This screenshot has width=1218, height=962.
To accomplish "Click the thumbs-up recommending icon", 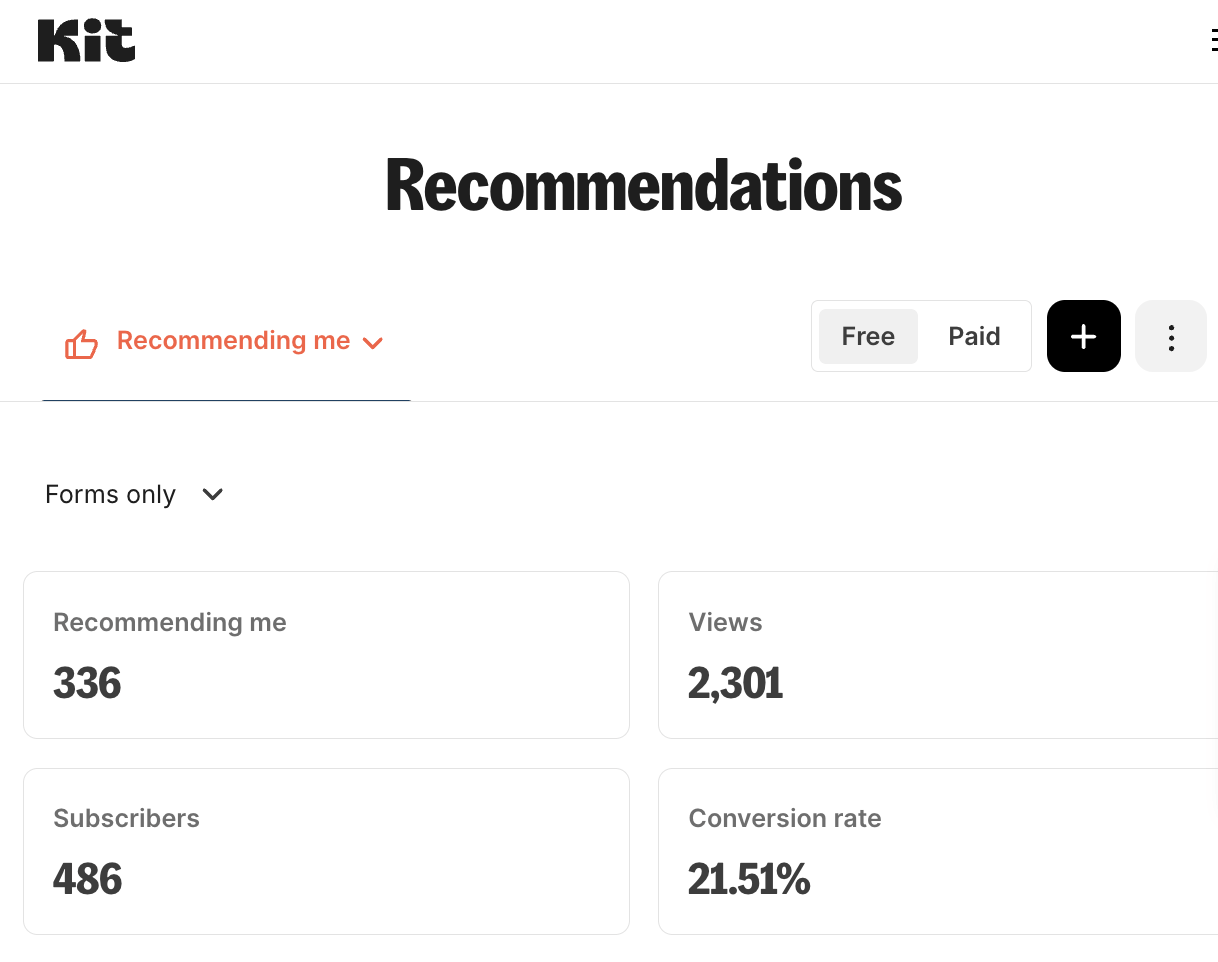I will (81, 344).
